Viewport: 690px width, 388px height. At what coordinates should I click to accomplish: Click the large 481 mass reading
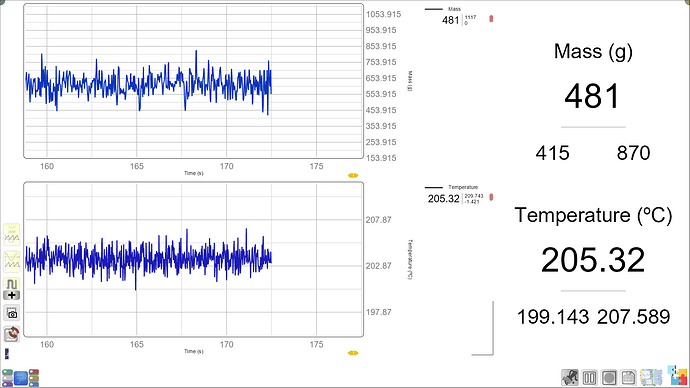592,96
